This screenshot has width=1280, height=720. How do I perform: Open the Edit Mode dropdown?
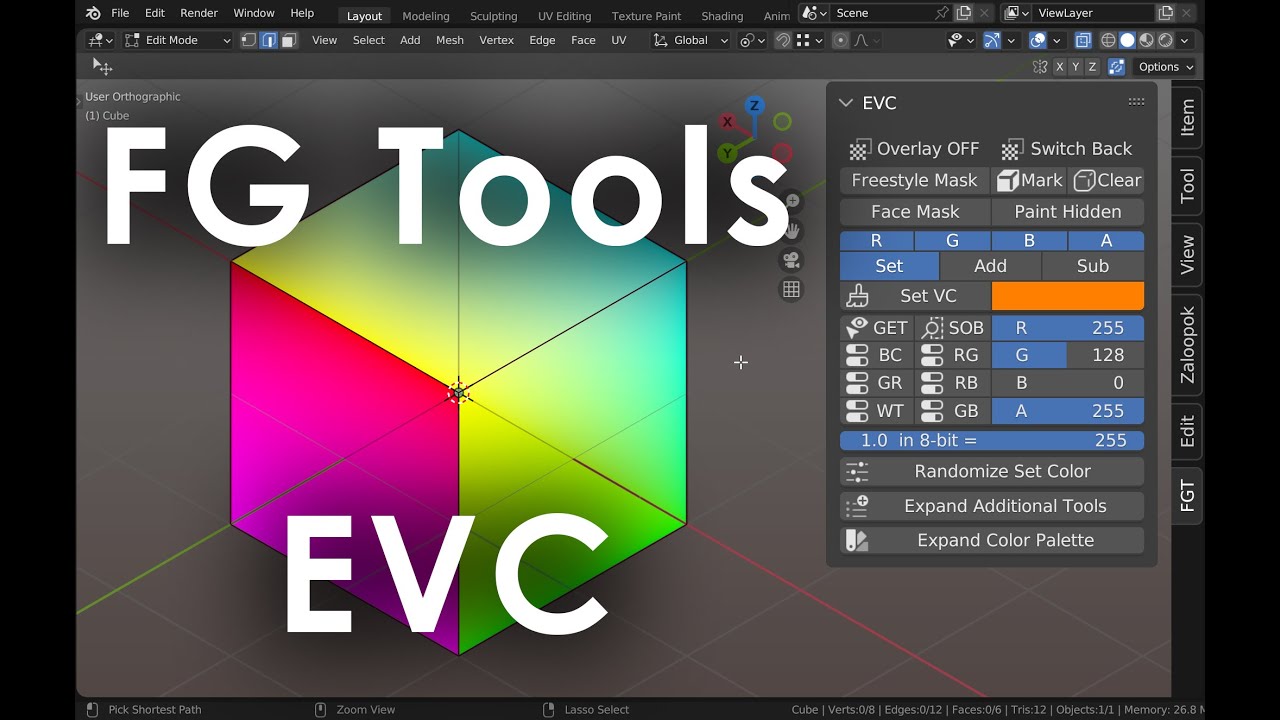pyautogui.click(x=178, y=40)
